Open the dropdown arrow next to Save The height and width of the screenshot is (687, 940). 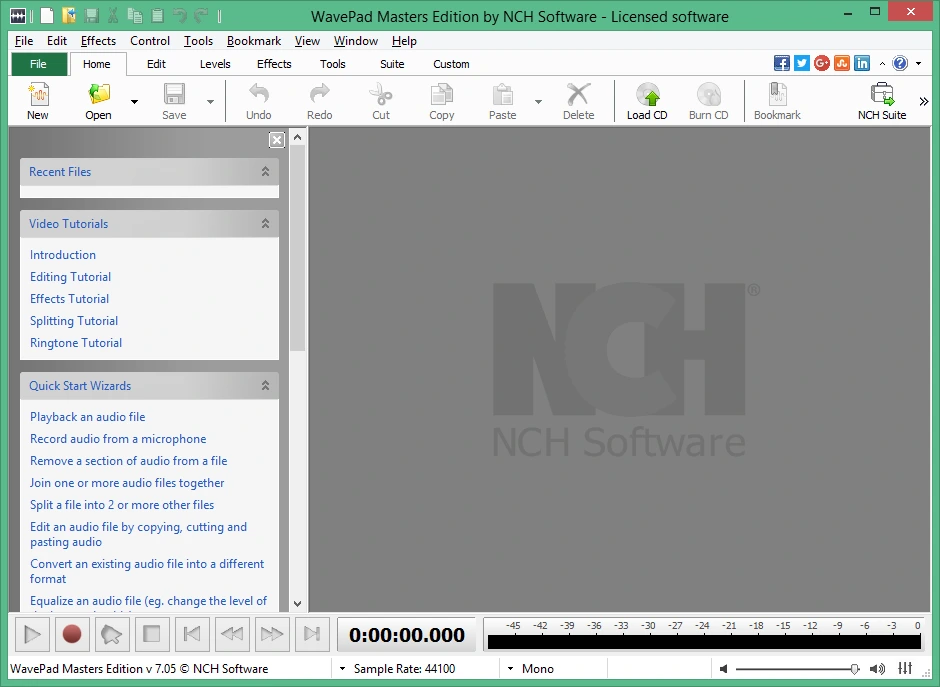click(210, 102)
